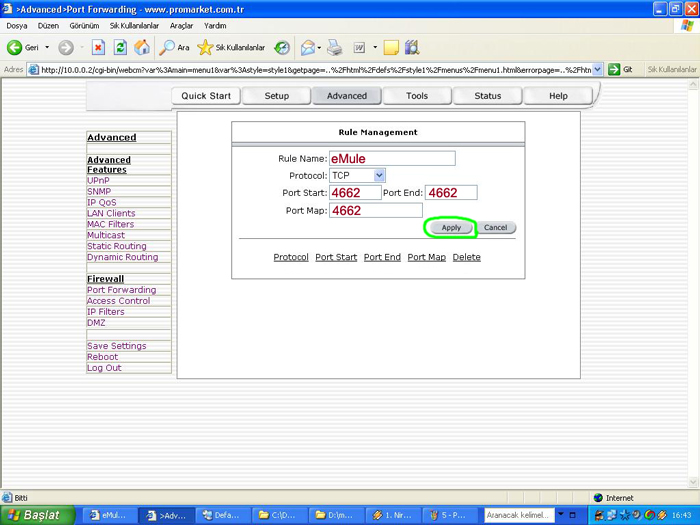Click the Save Settings link

(117, 346)
